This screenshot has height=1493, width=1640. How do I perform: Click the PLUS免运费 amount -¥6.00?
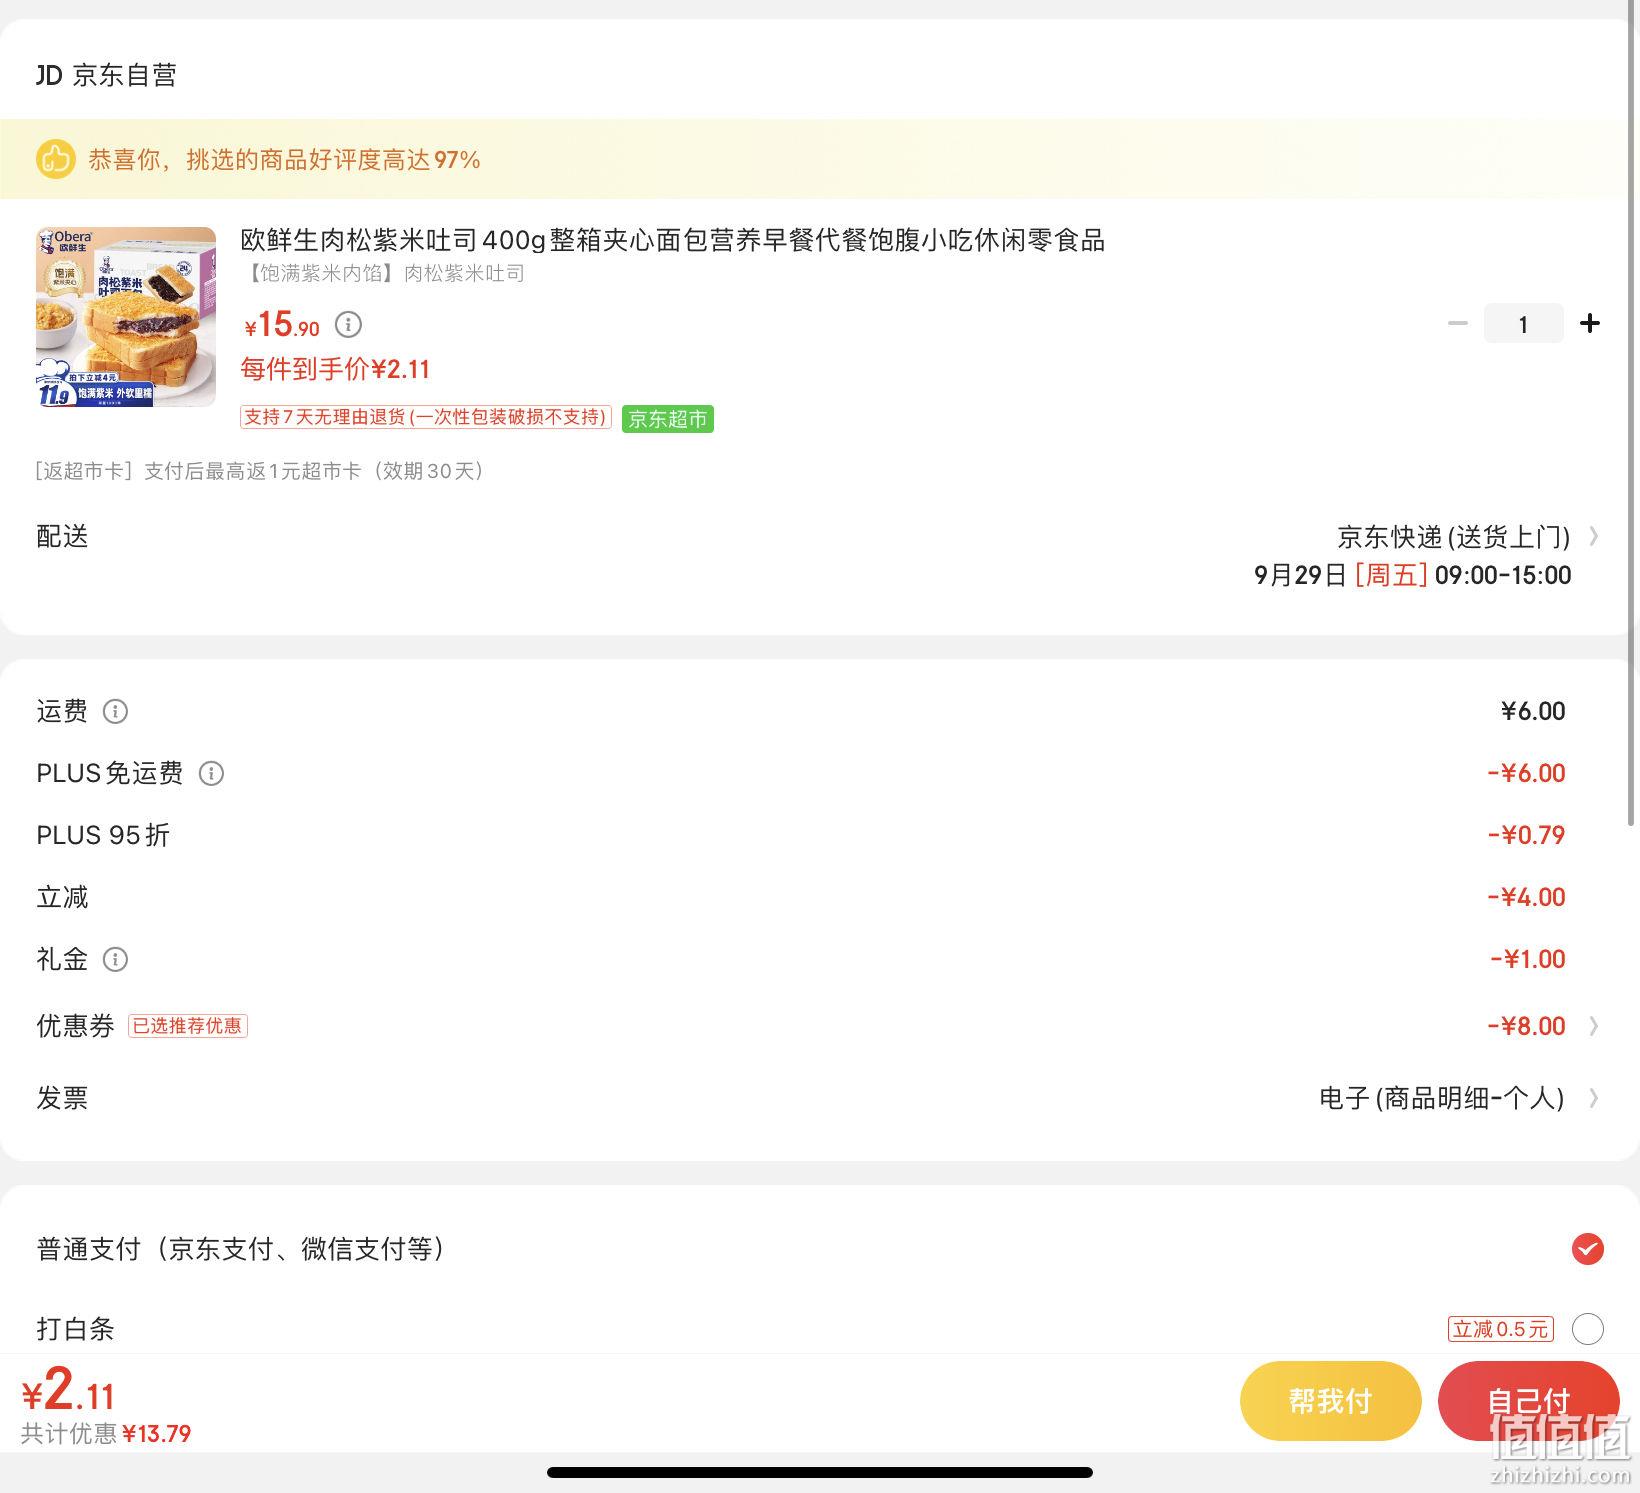(x=1526, y=773)
